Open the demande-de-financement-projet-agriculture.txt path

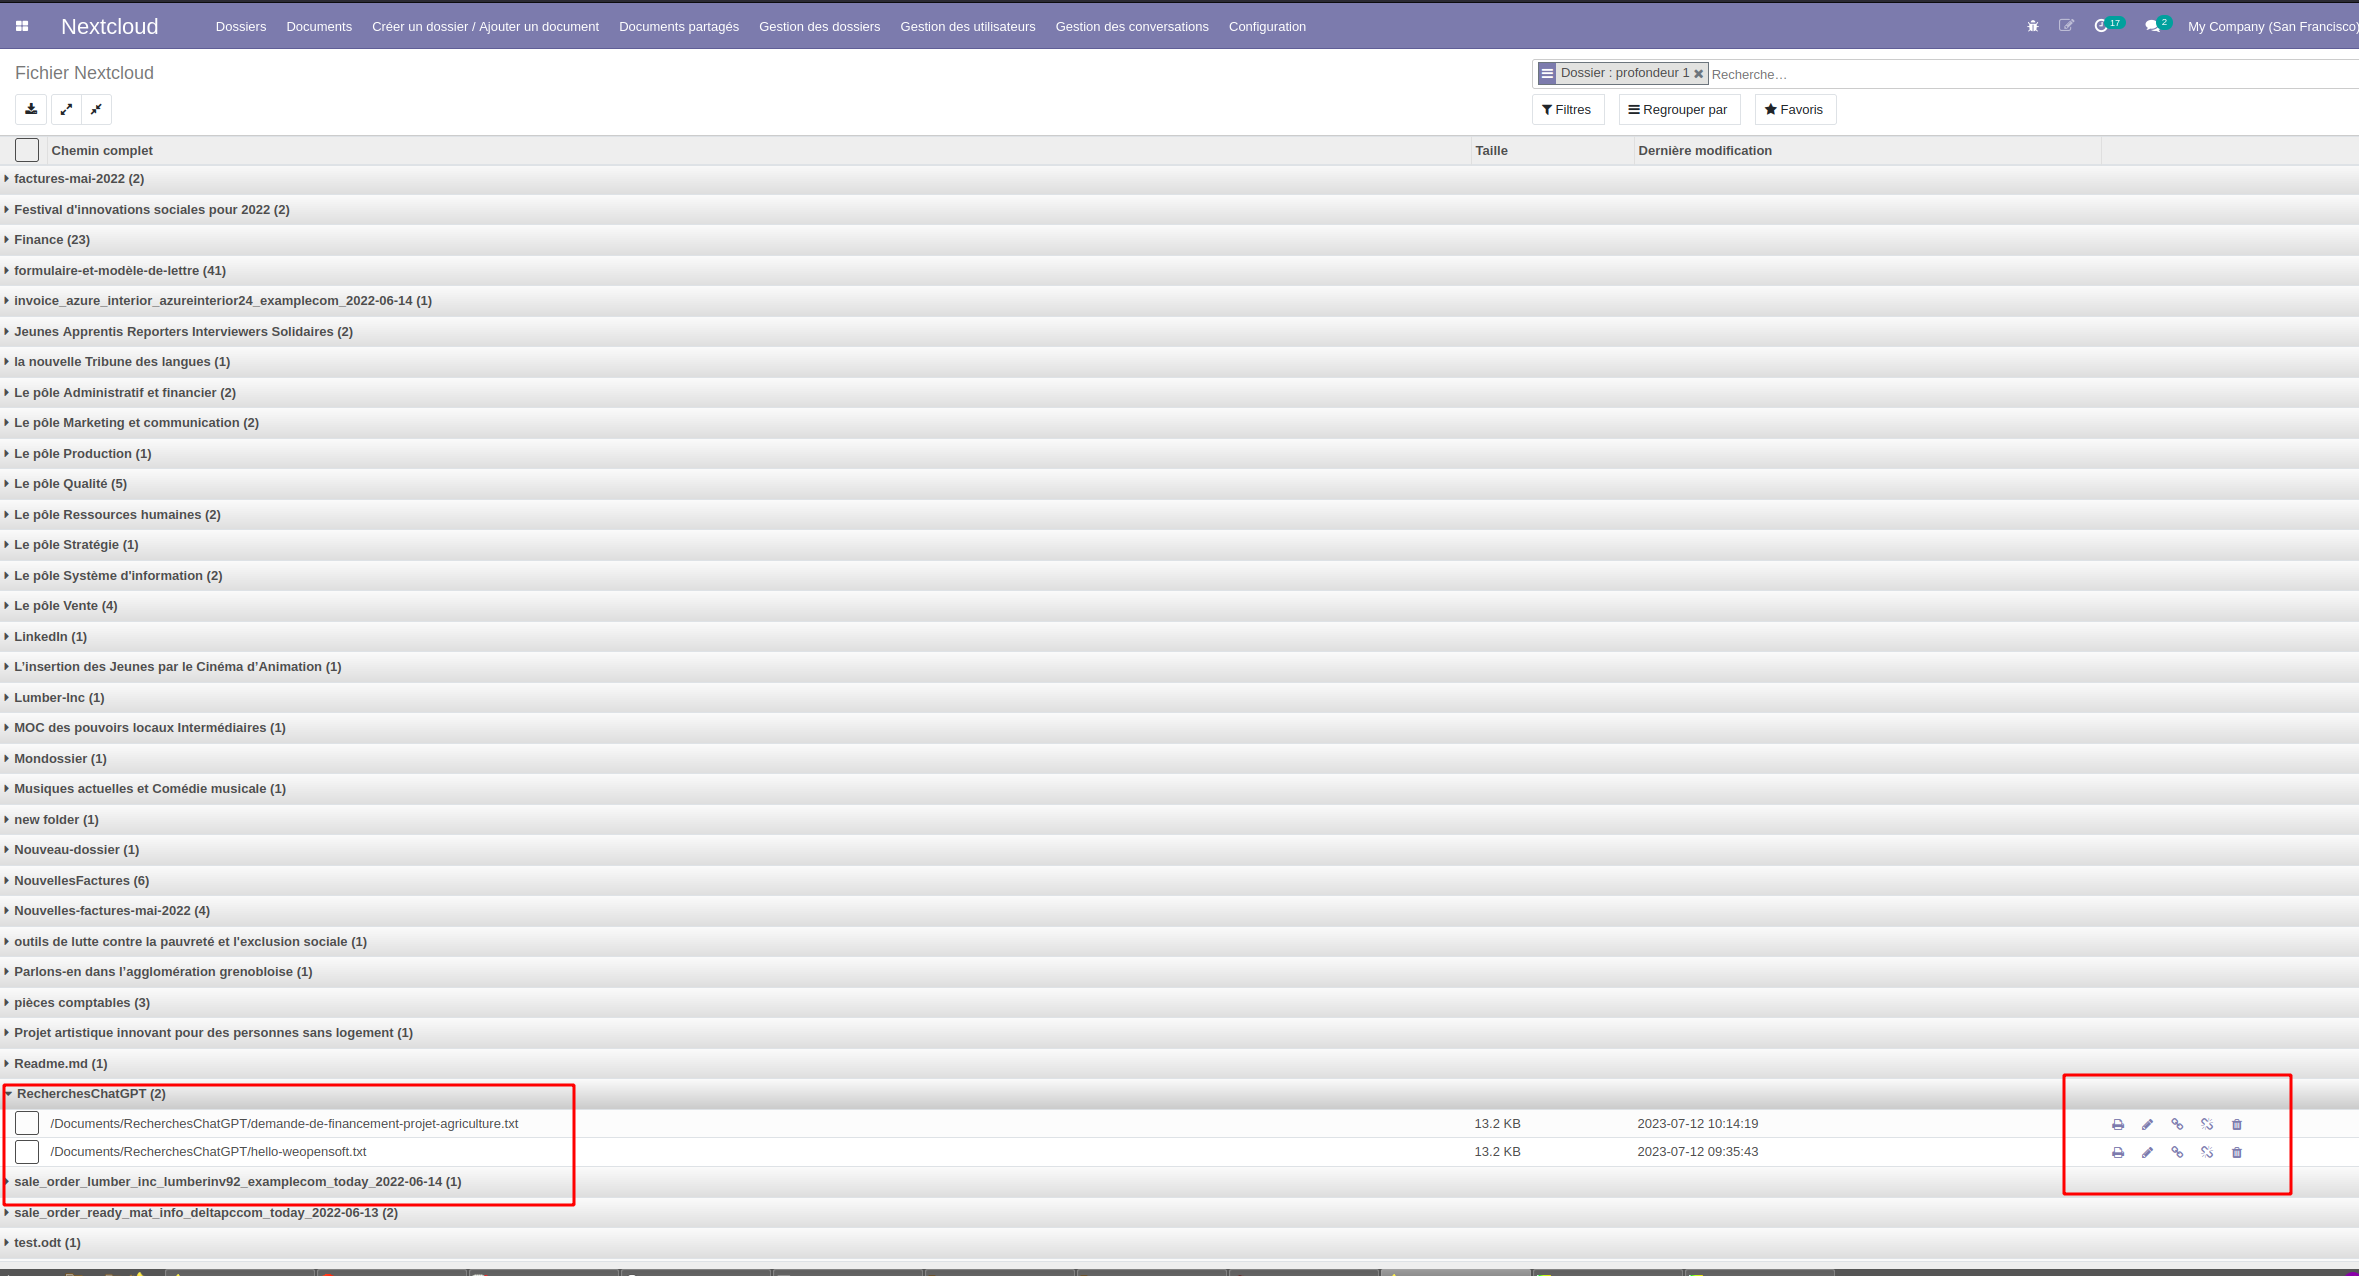[284, 1124]
